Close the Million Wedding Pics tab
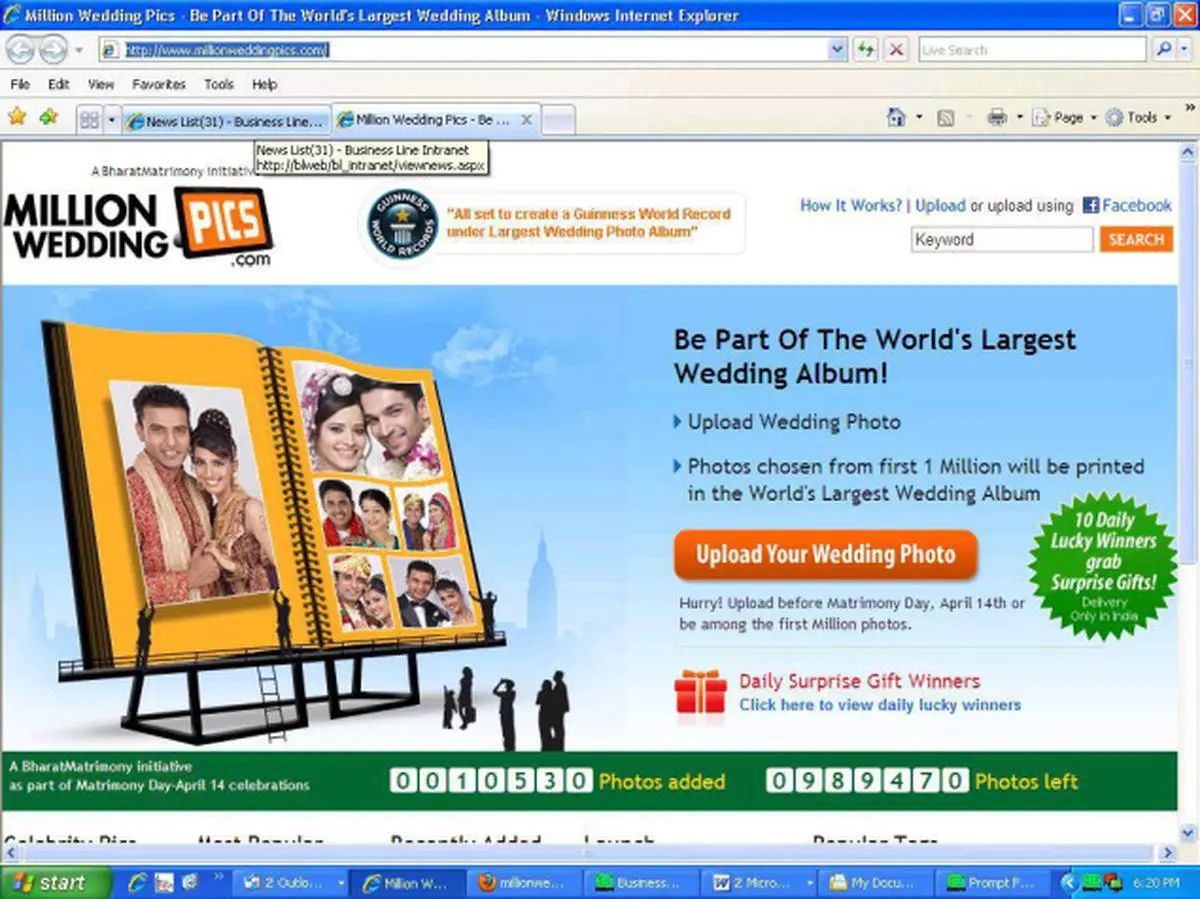The image size is (1200, 899). 527,120
